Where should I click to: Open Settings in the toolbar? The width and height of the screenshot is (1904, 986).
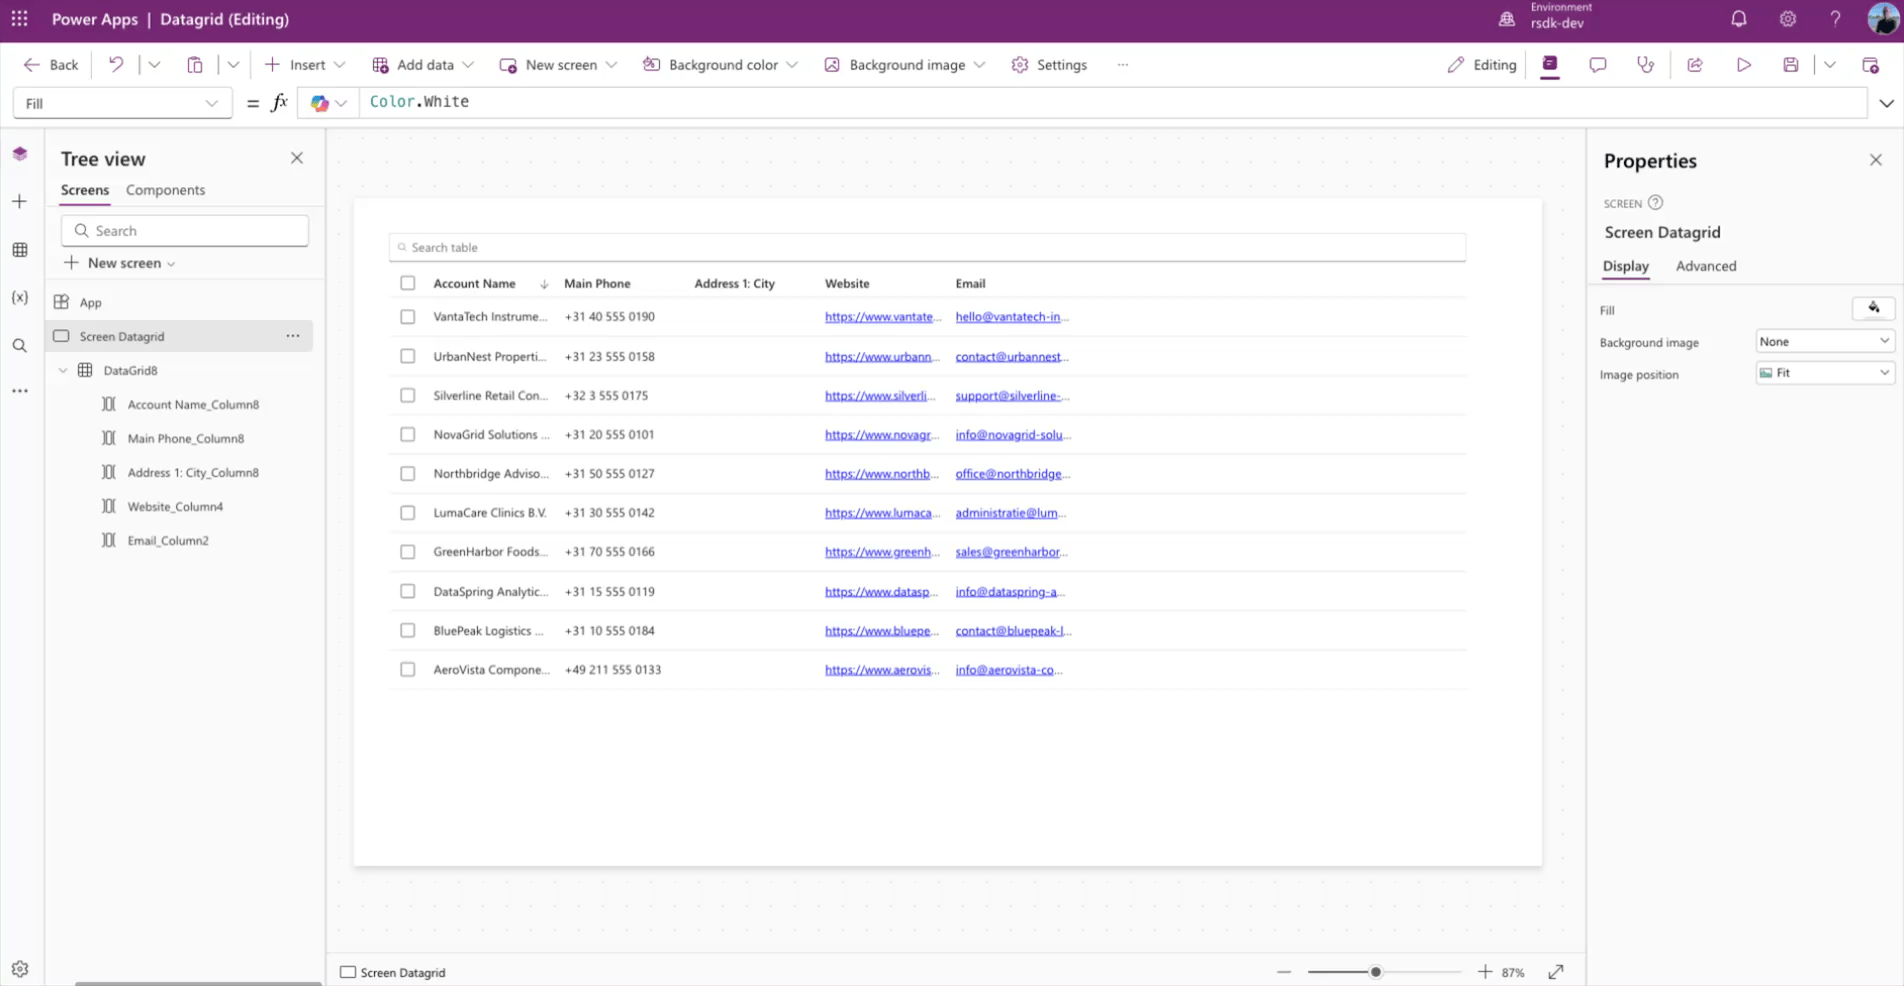pos(1049,65)
